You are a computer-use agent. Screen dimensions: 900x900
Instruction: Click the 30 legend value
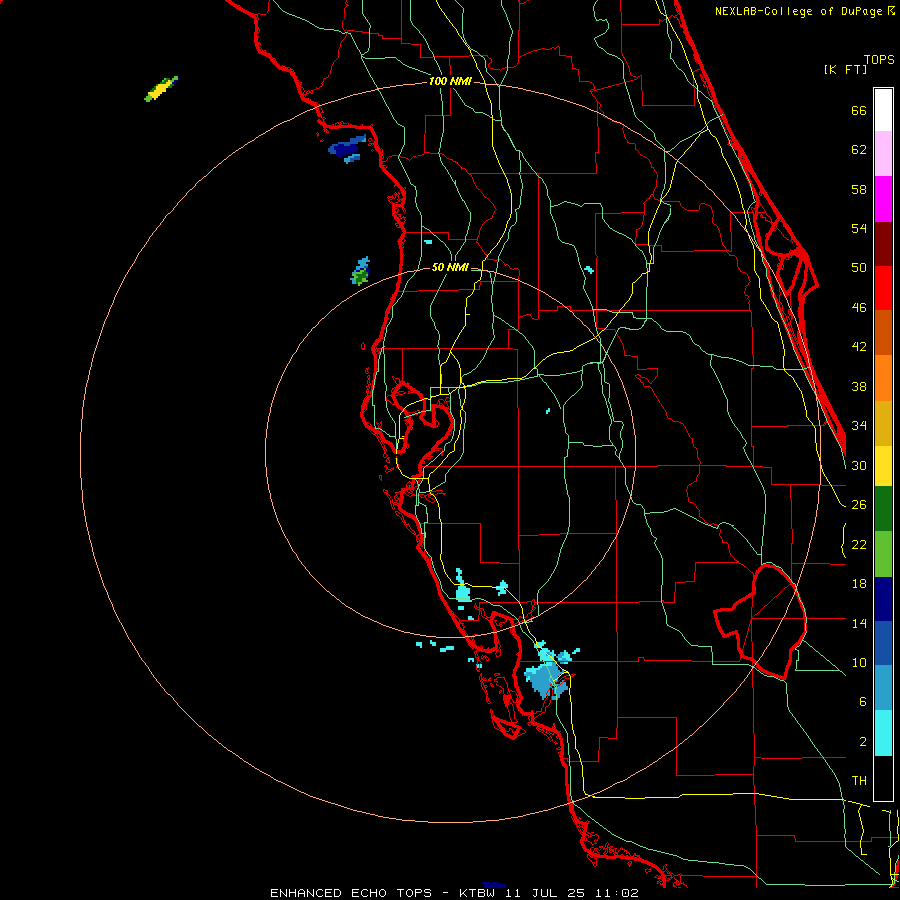(x=859, y=465)
